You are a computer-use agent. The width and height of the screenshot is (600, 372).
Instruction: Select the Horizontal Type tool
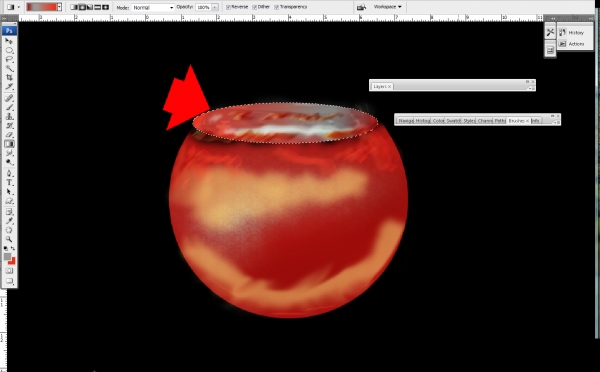point(9,183)
